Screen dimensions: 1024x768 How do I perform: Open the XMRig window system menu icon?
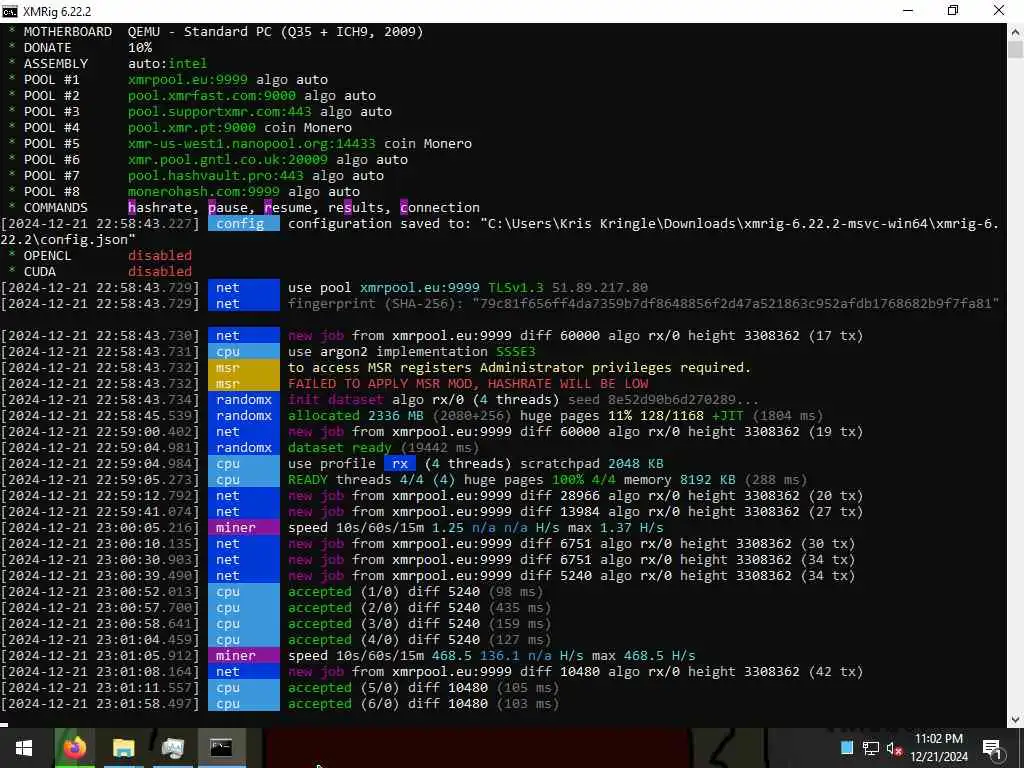(x=10, y=11)
